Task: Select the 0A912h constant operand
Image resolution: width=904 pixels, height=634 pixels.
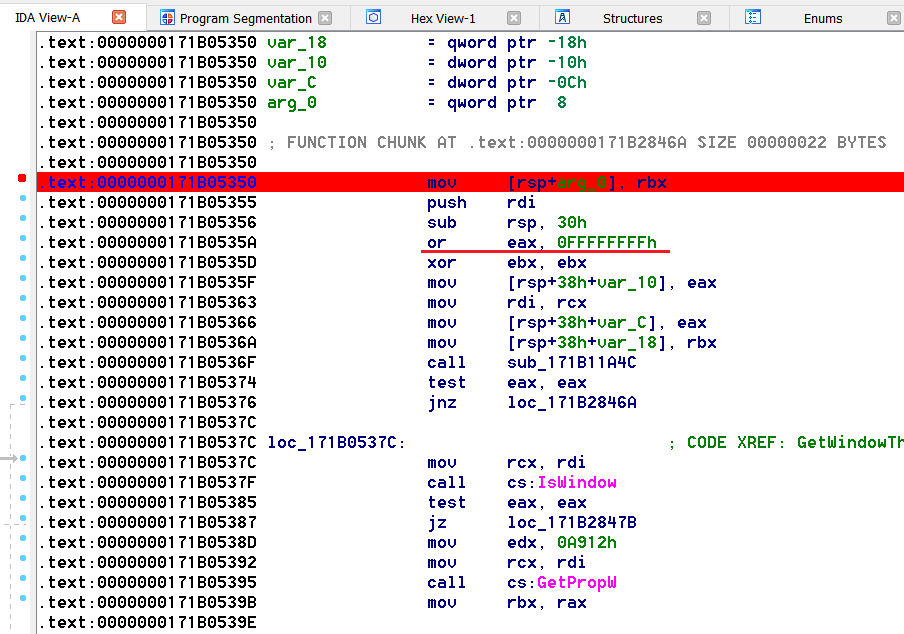Action: click(587, 542)
